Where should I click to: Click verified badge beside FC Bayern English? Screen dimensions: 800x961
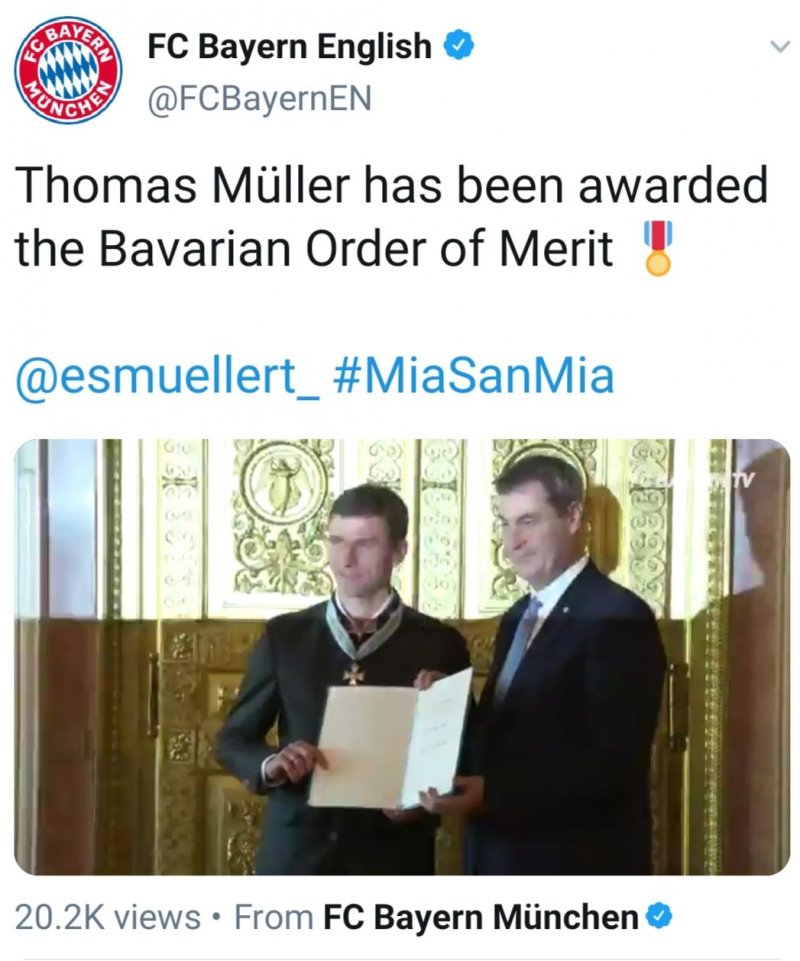click(x=459, y=46)
